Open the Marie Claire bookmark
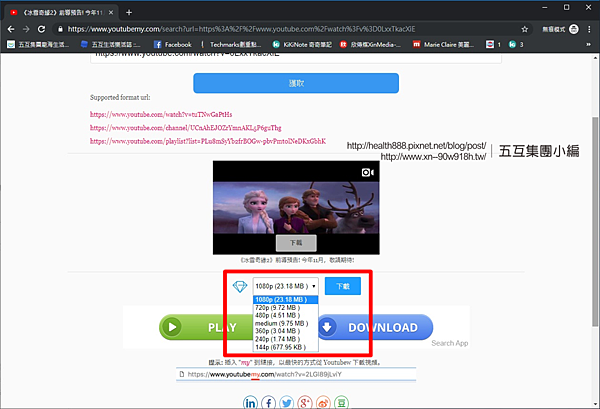 (x=443, y=44)
